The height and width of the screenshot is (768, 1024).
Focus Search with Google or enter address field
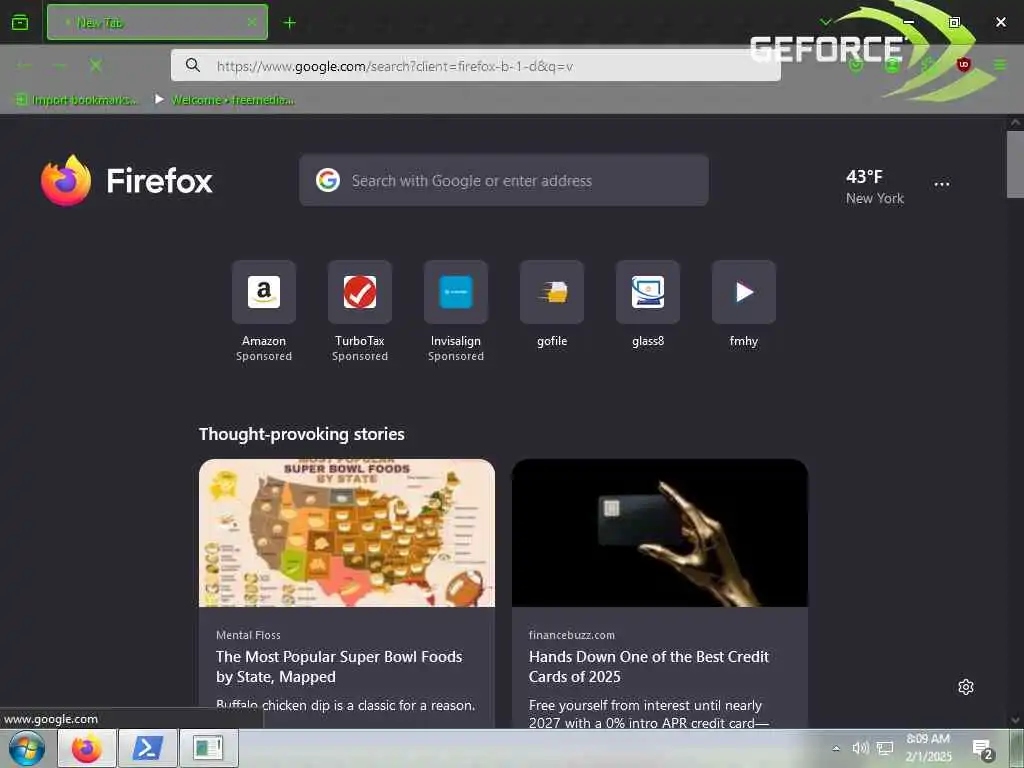(x=504, y=180)
